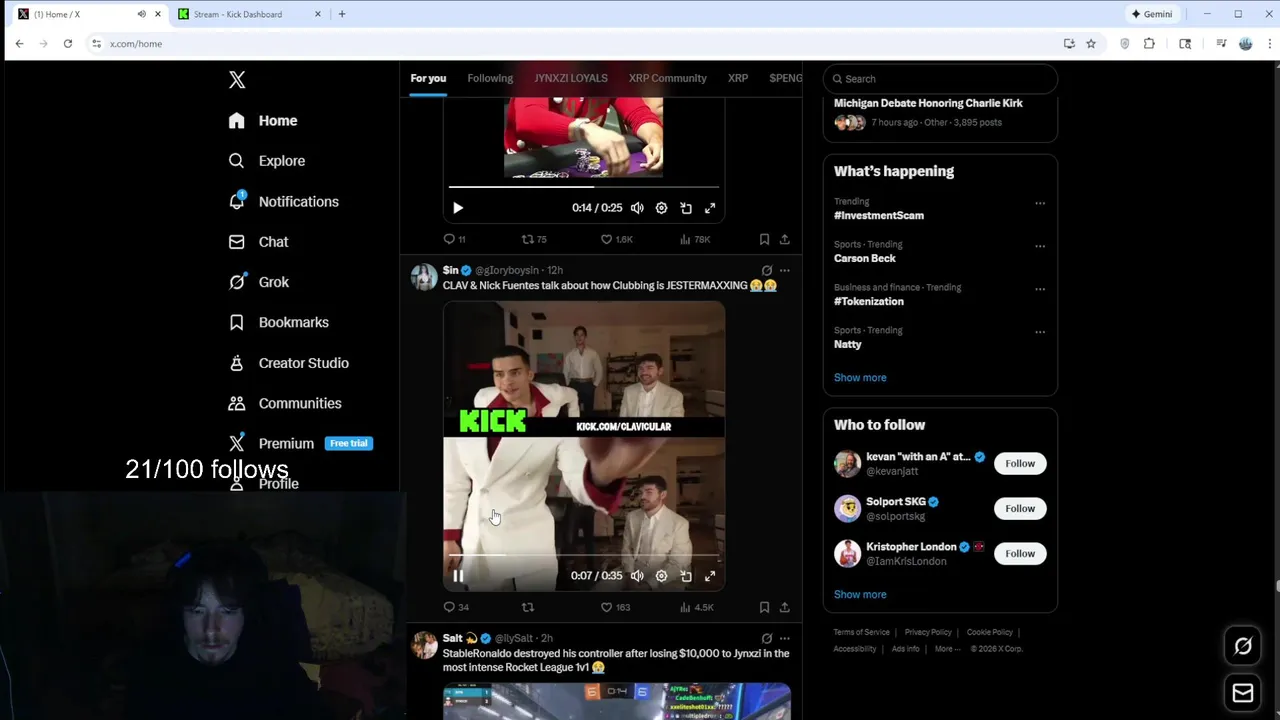The height and width of the screenshot is (720, 1280).
Task: Open Explore in the sidebar
Action: 267,161
